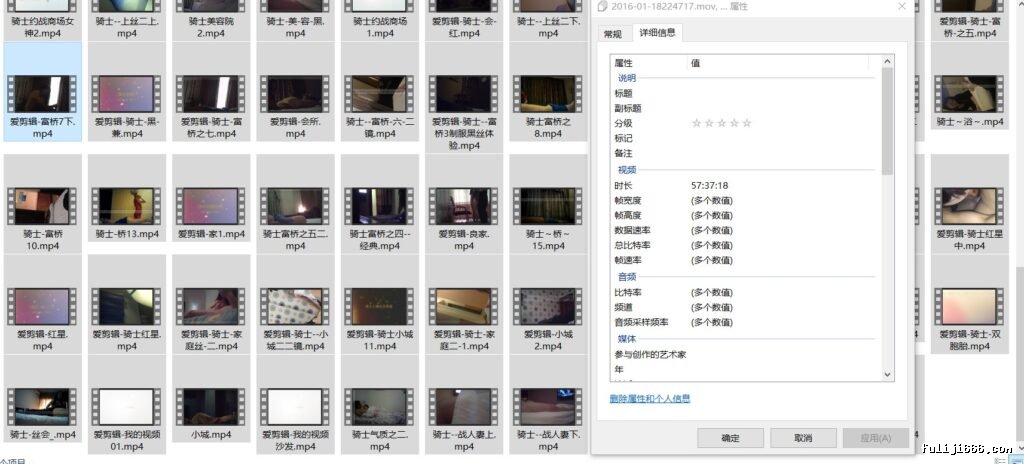Click the 爱剪辑-骑士--小城二二镜.mp4 file name

(295, 340)
